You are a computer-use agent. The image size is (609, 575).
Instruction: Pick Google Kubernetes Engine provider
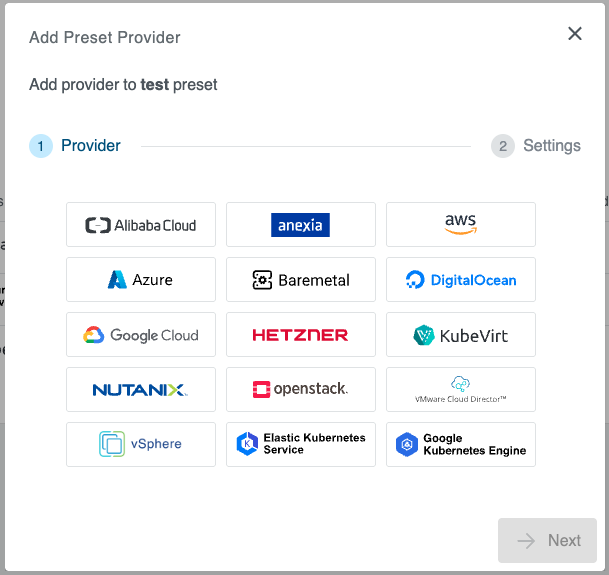coord(461,444)
